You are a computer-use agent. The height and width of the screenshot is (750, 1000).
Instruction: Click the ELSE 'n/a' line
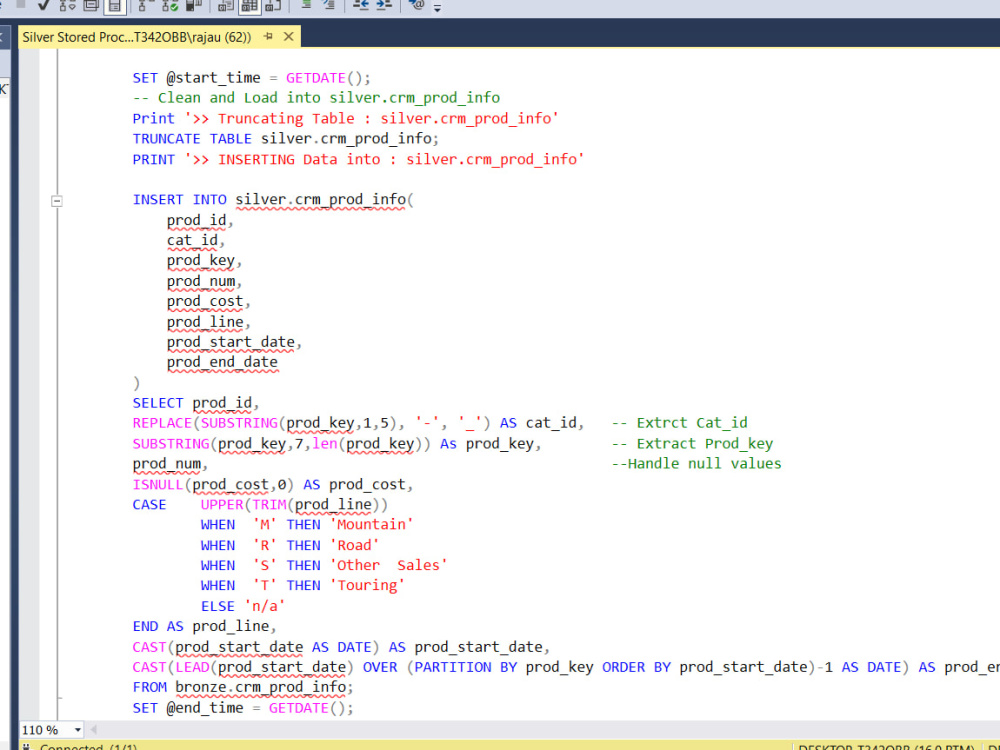(x=243, y=606)
